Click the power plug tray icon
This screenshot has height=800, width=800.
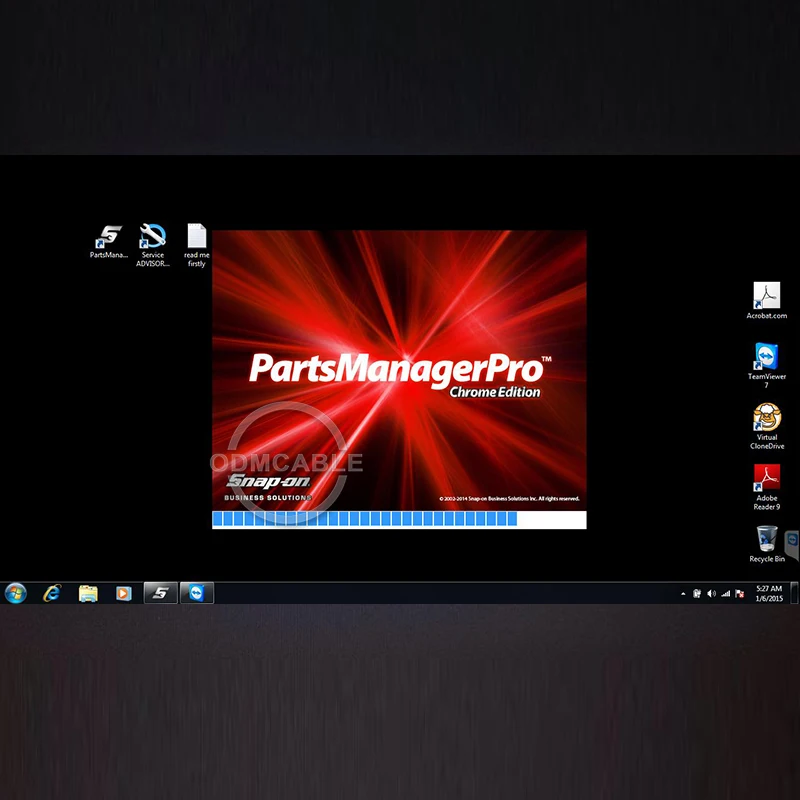coord(697,593)
